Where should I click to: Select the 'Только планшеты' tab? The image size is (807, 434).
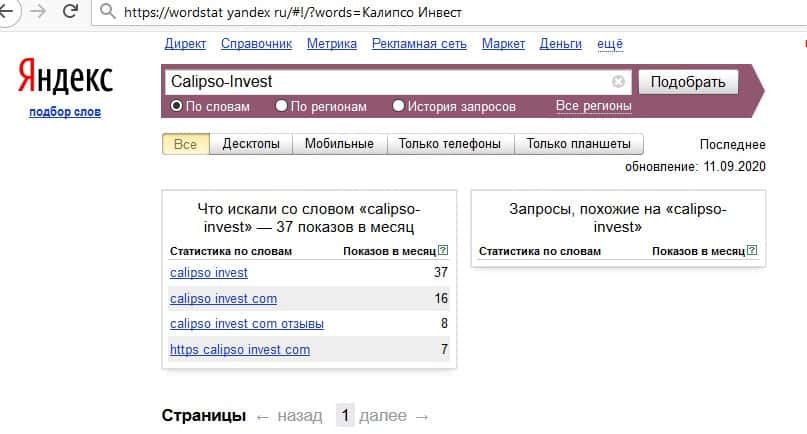(578, 144)
